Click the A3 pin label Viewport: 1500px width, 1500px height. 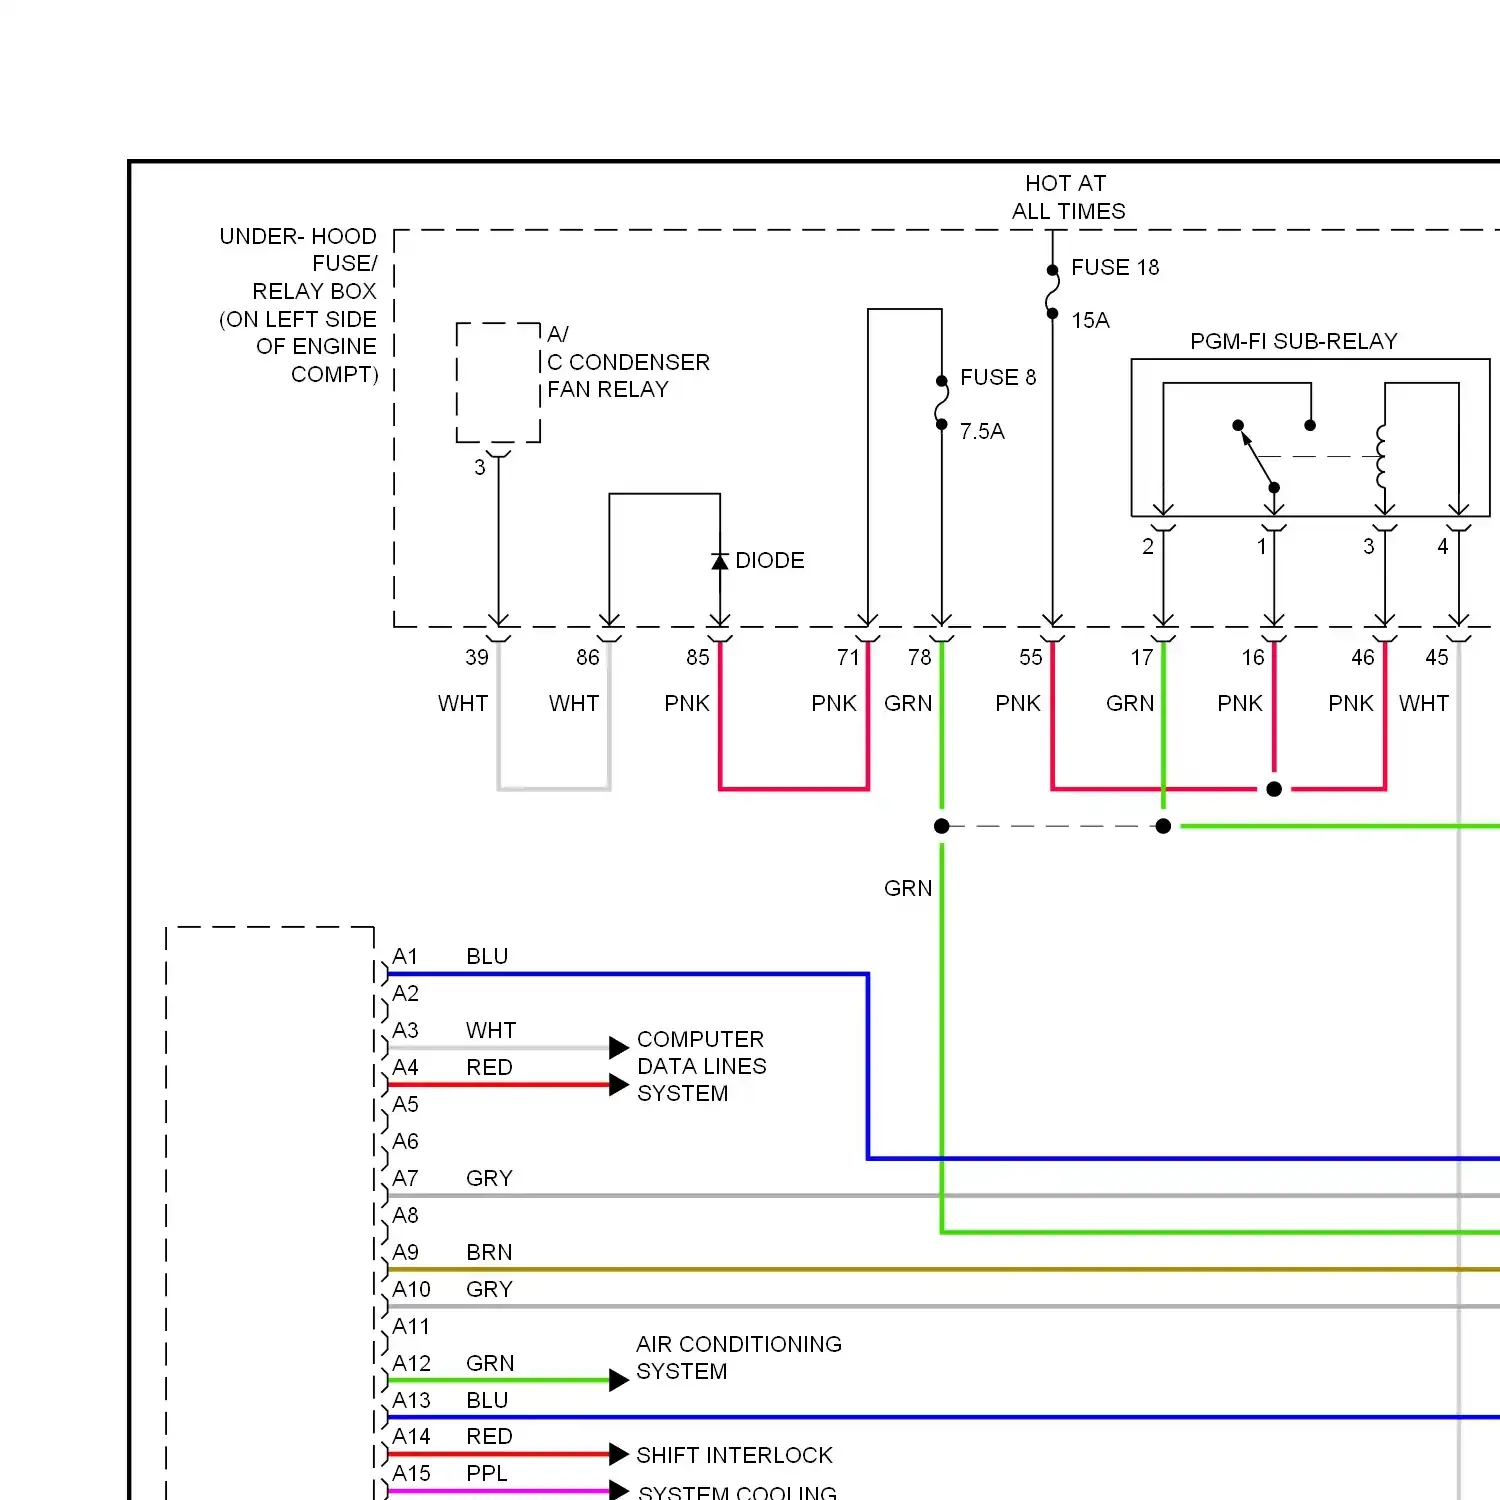[405, 1030]
